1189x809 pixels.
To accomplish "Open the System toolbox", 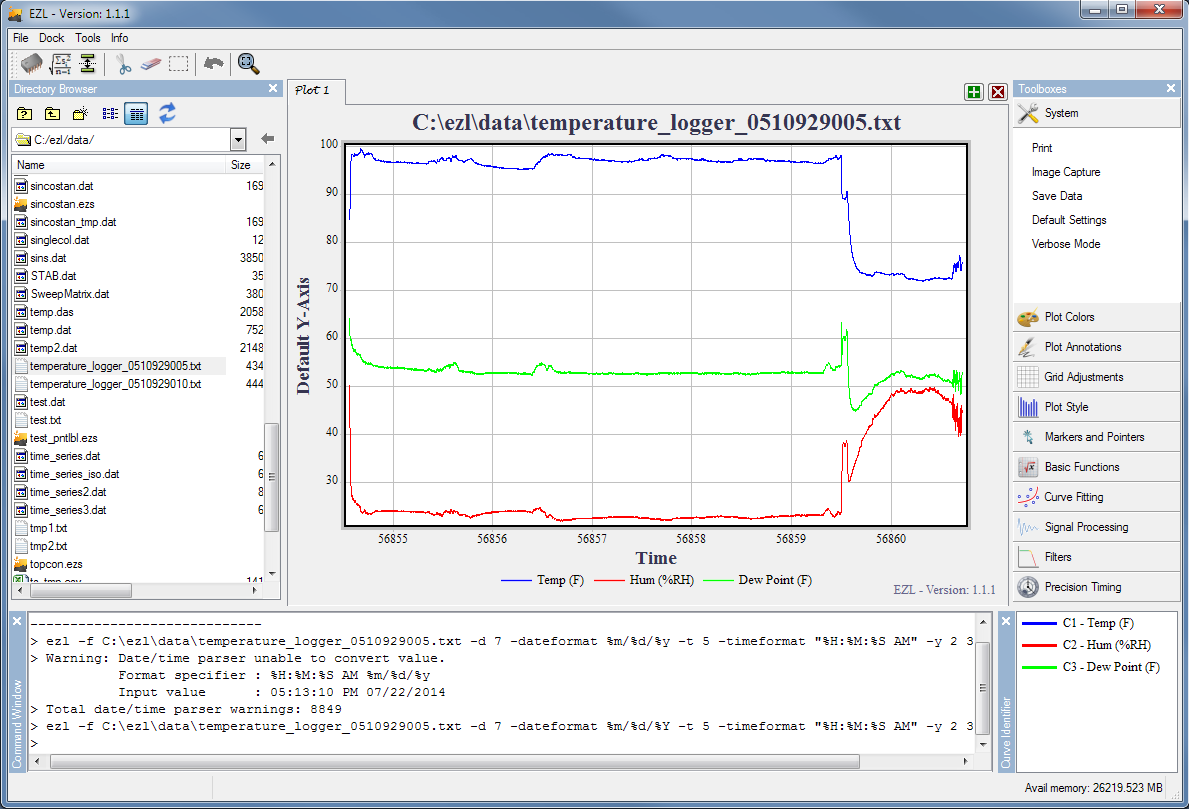I will click(1096, 113).
